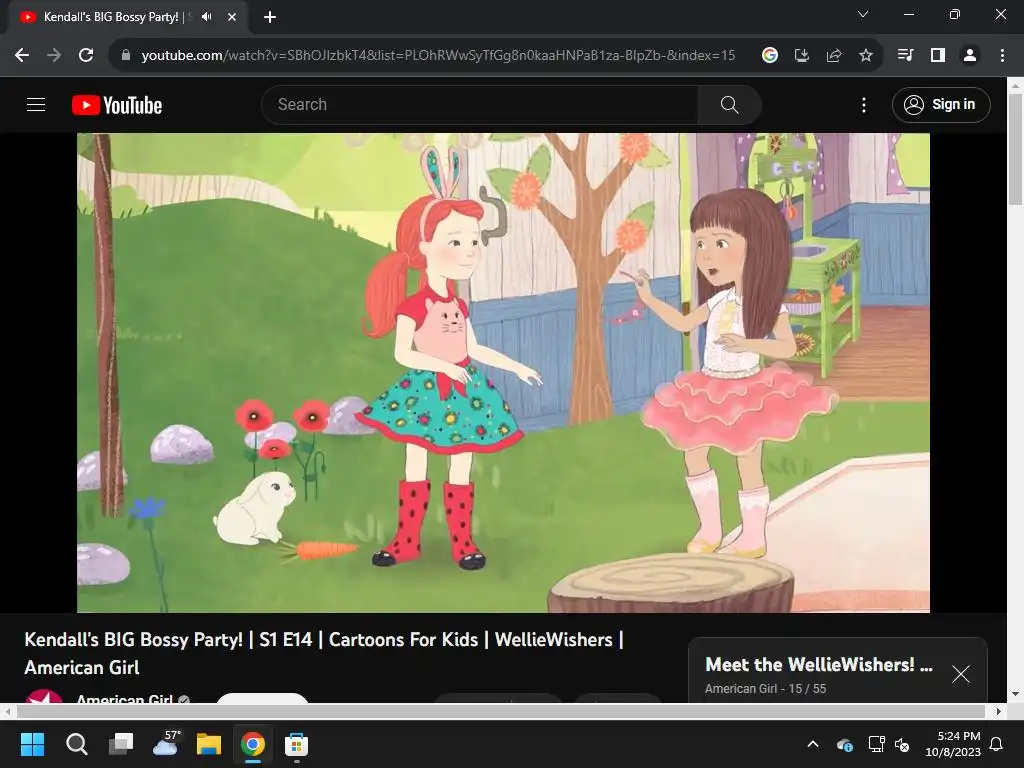This screenshot has width=1024, height=768.
Task: Toggle Chrome side panel icon
Action: pos(938,56)
